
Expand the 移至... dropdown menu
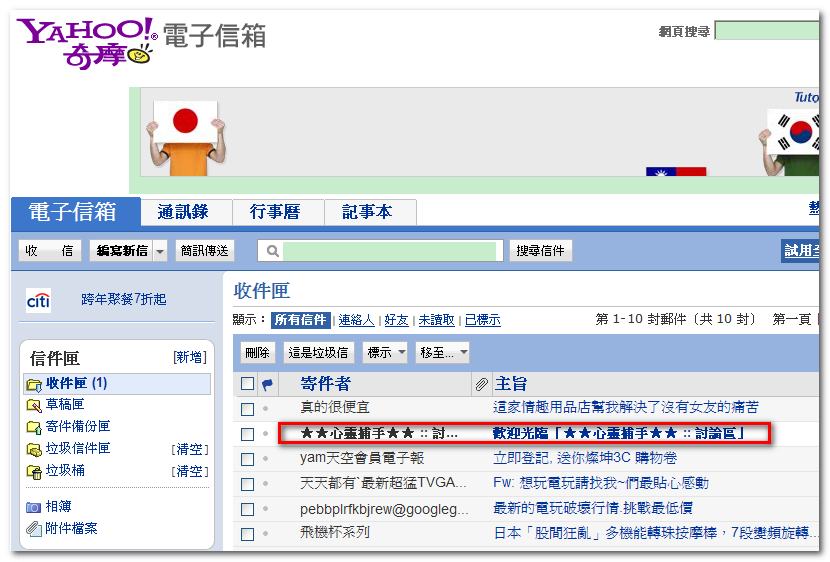tap(443, 353)
